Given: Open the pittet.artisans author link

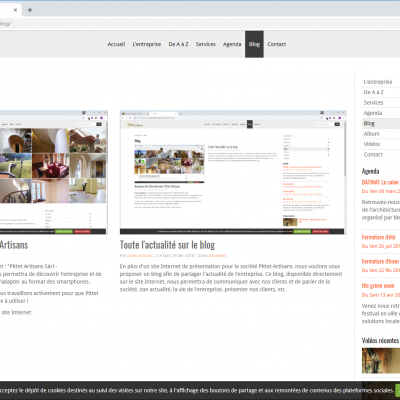Looking at the screenshot, I should click(x=140, y=256).
